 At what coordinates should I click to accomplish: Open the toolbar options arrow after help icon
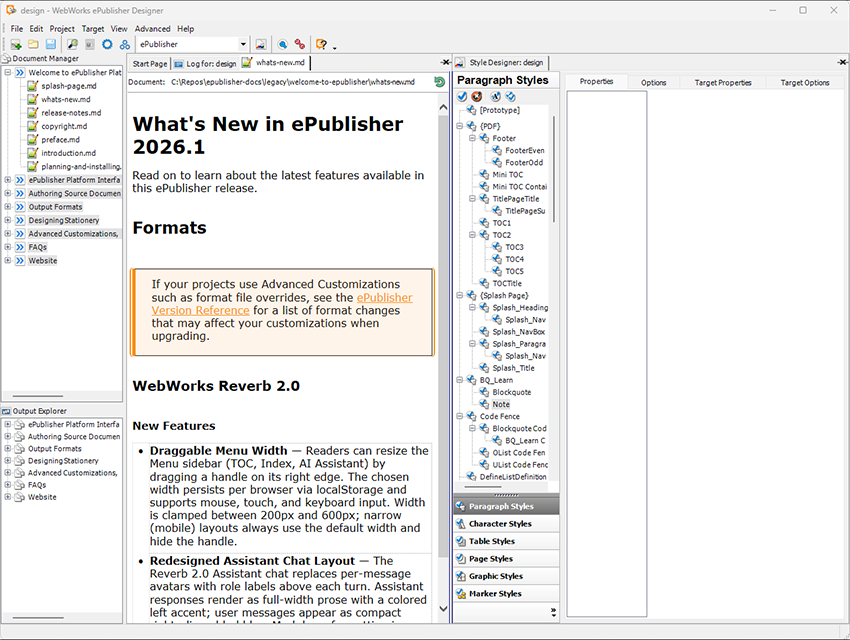(x=334, y=48)
